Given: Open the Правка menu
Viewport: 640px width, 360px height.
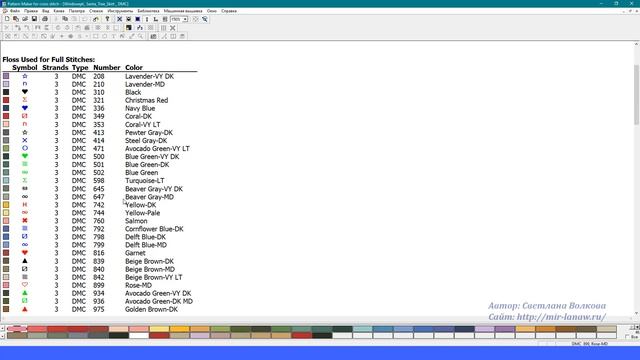Looking at the screenshot, I should coord(31,11).
